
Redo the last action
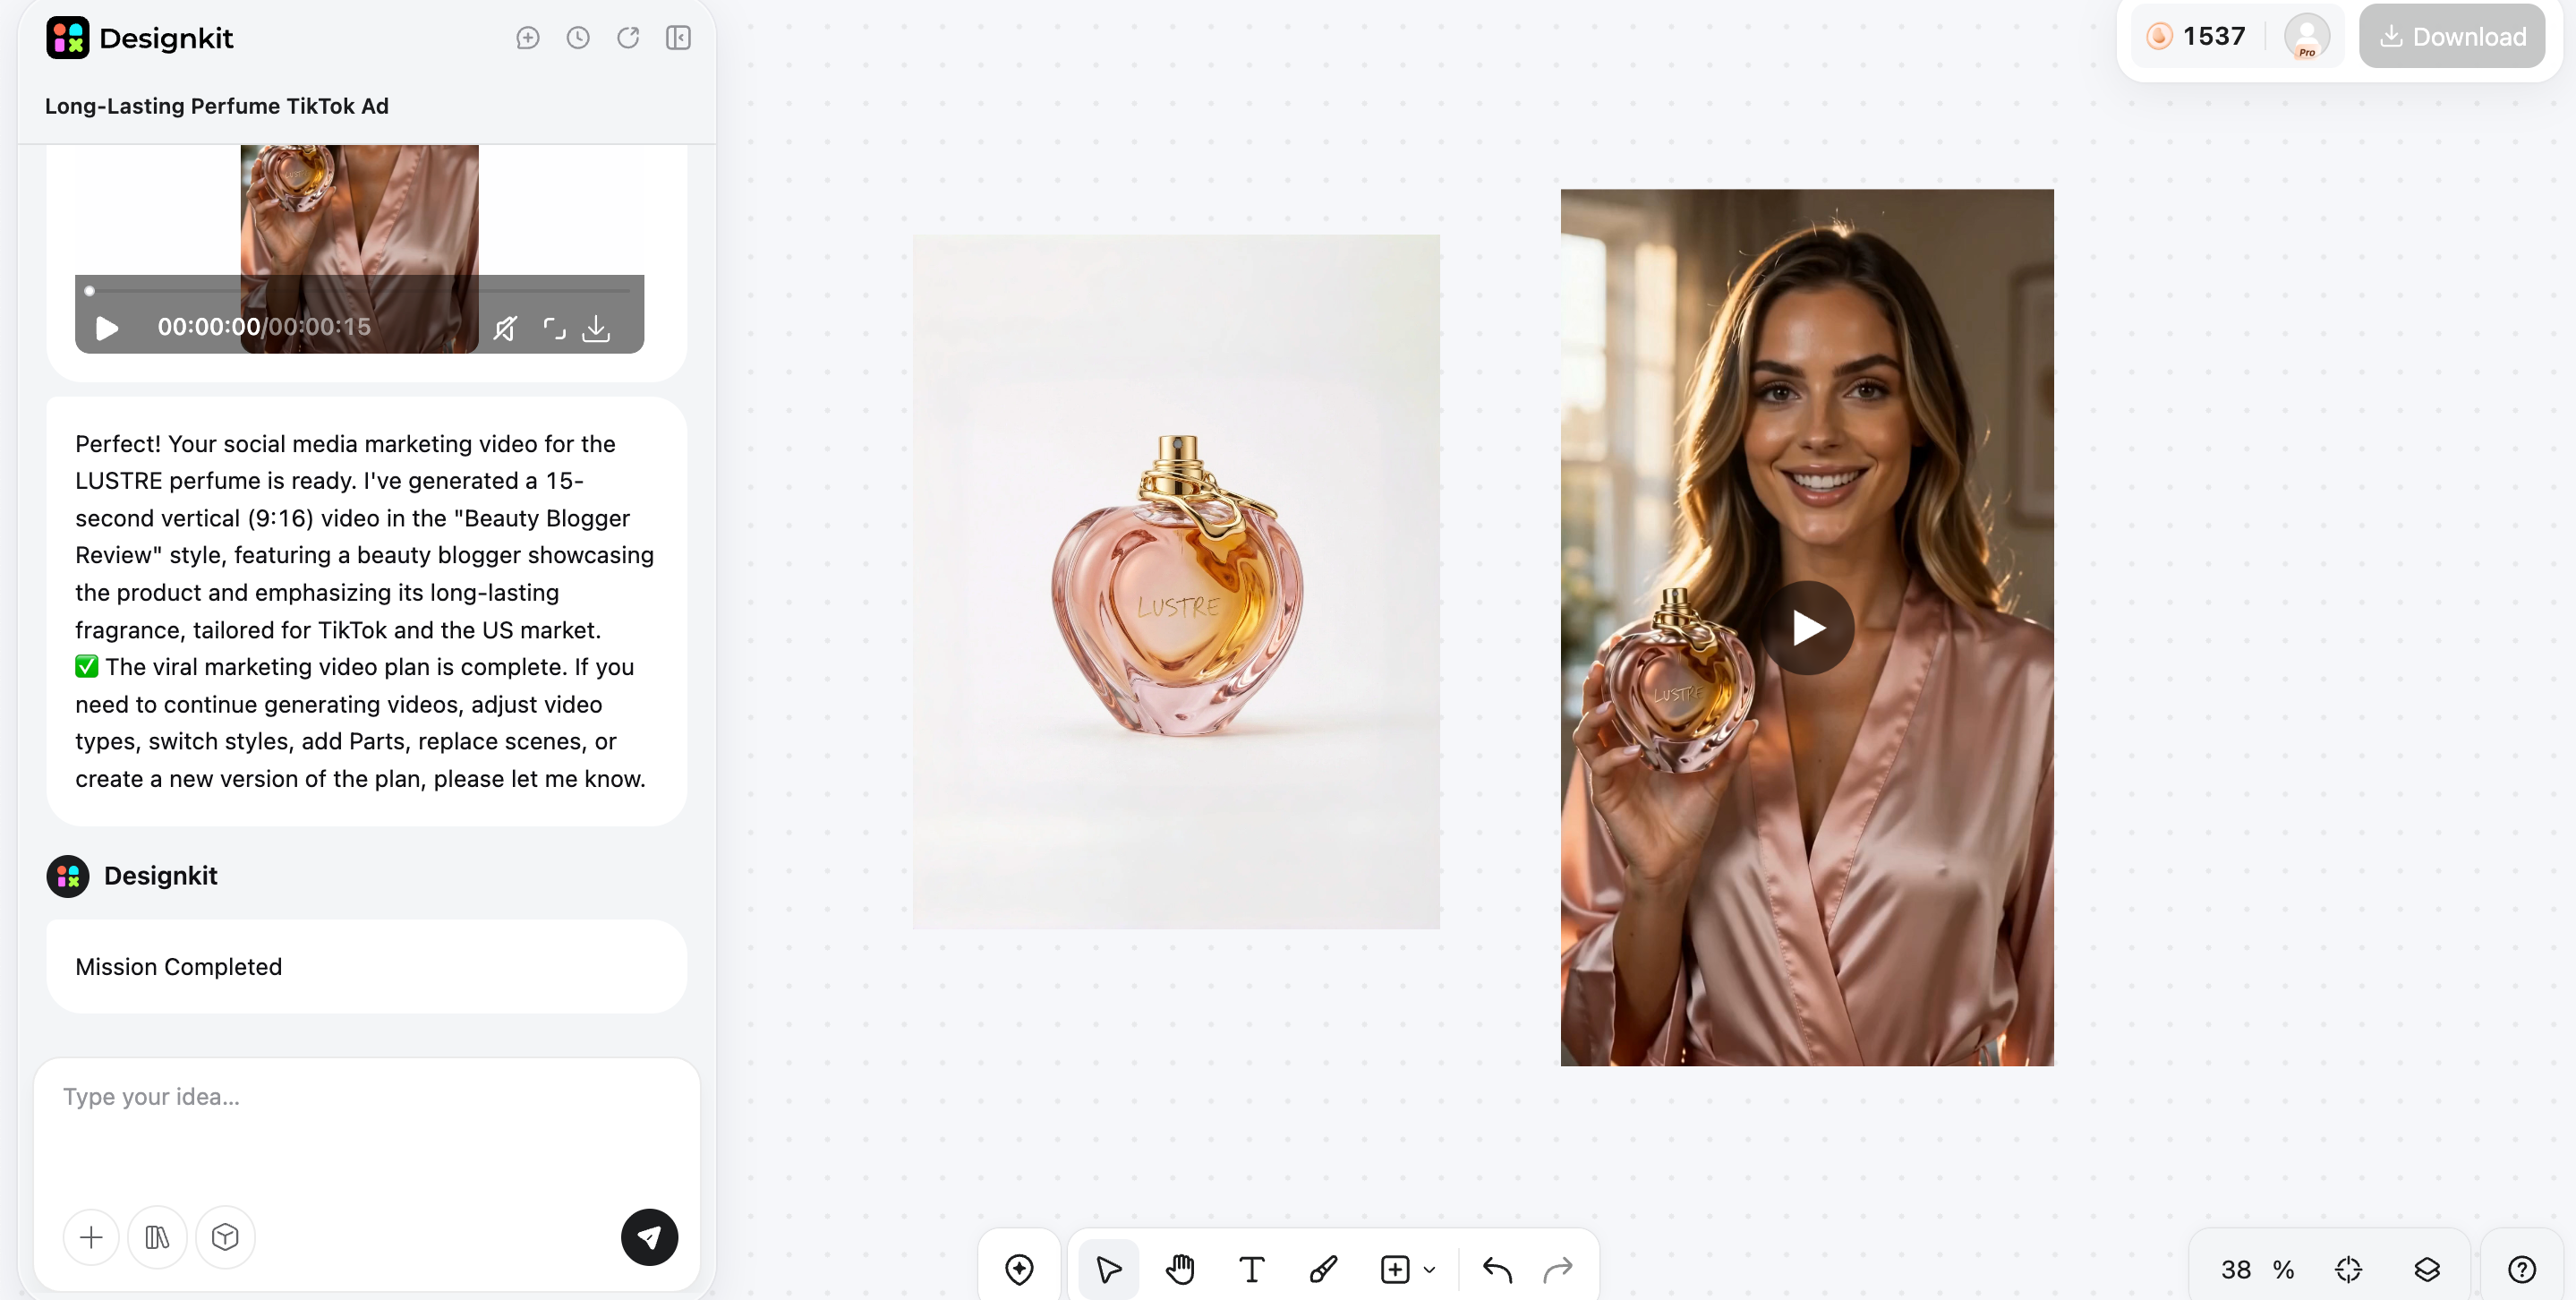click(1558, 1269)
